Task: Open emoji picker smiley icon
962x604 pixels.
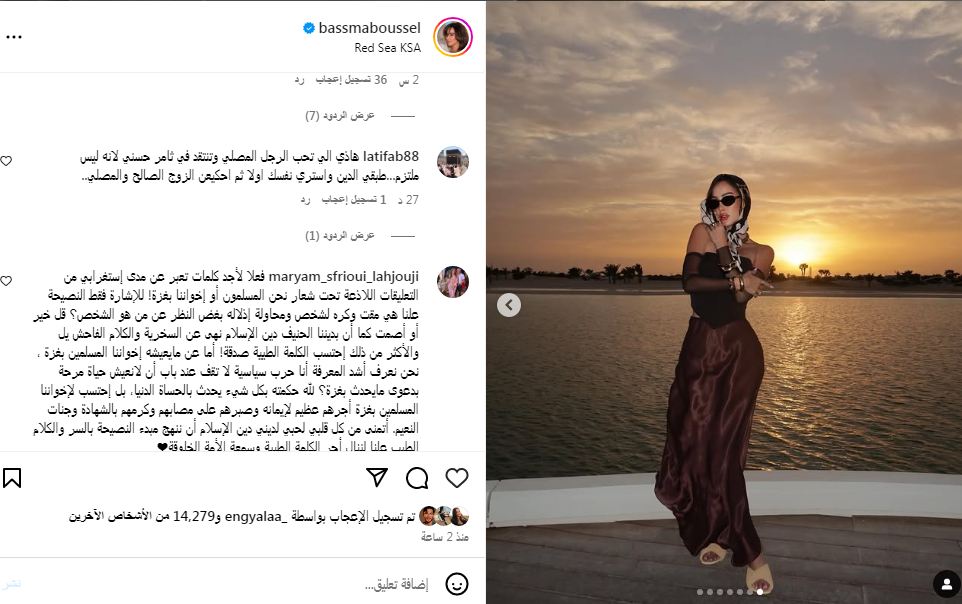Action: click(x=456, y=584)
